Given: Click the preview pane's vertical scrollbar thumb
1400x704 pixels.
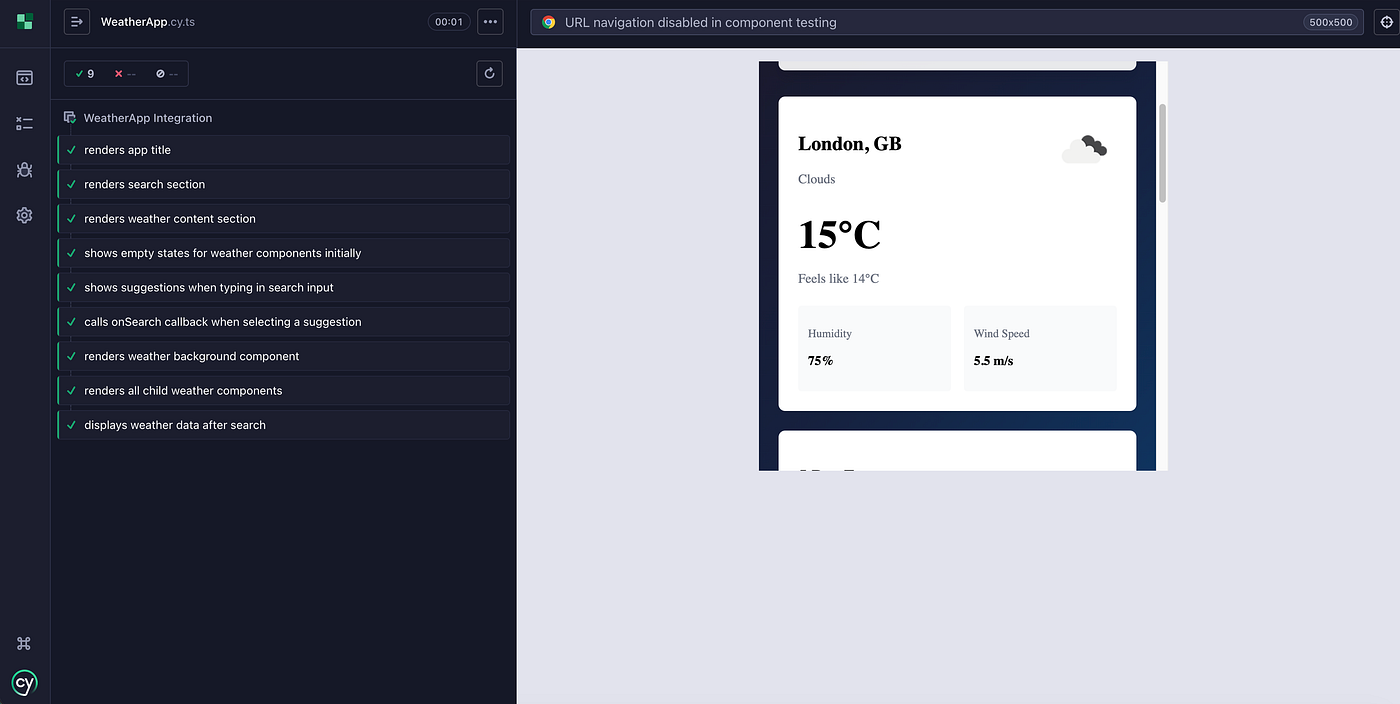Looking at the screenshot, I should pos(1162,152).
